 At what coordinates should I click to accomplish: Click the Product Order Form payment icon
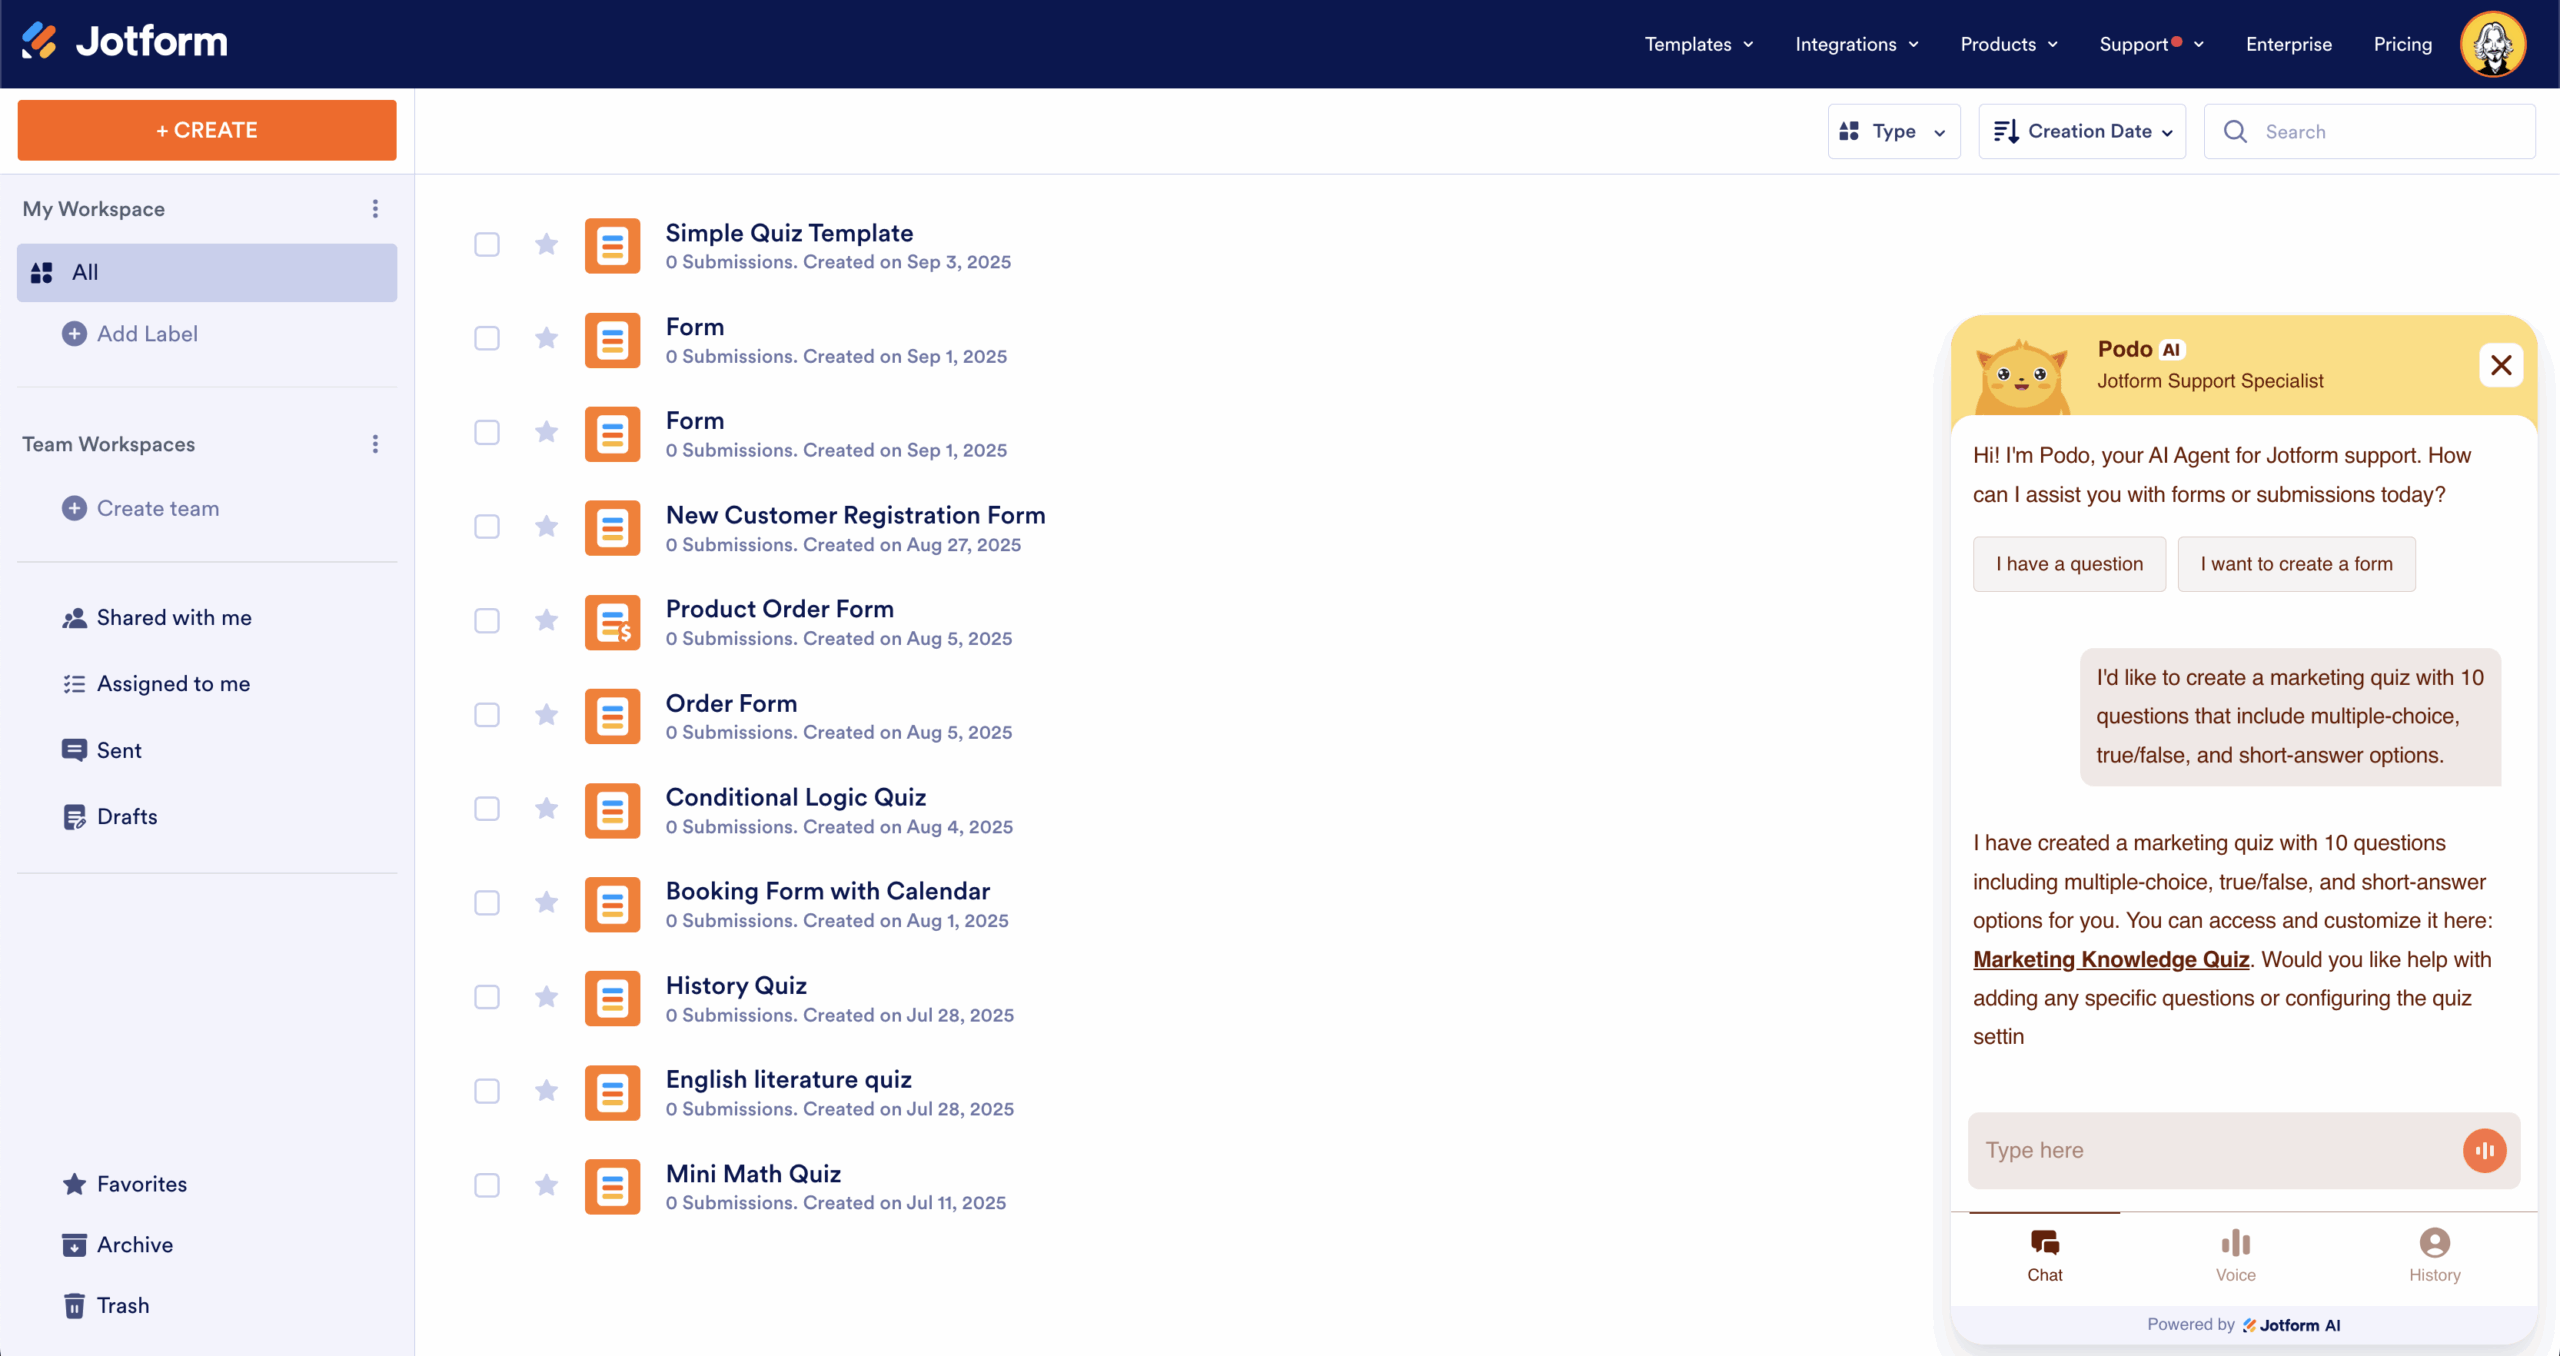pos(612,622)
